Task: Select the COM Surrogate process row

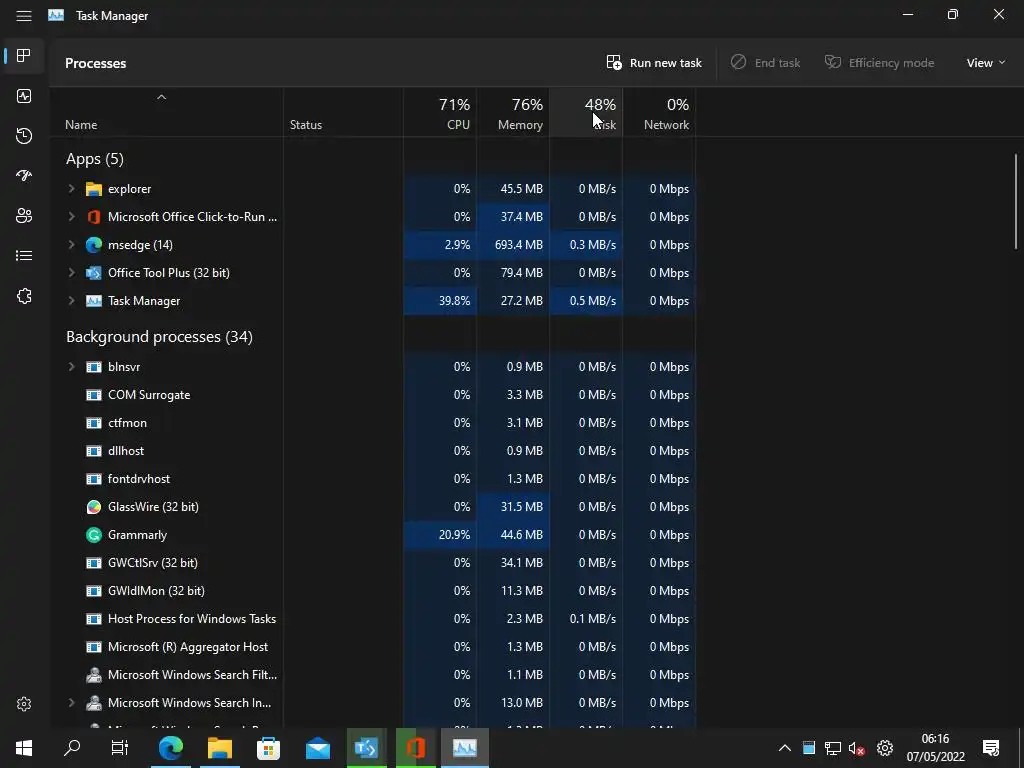Action: [x=372, y=395]
